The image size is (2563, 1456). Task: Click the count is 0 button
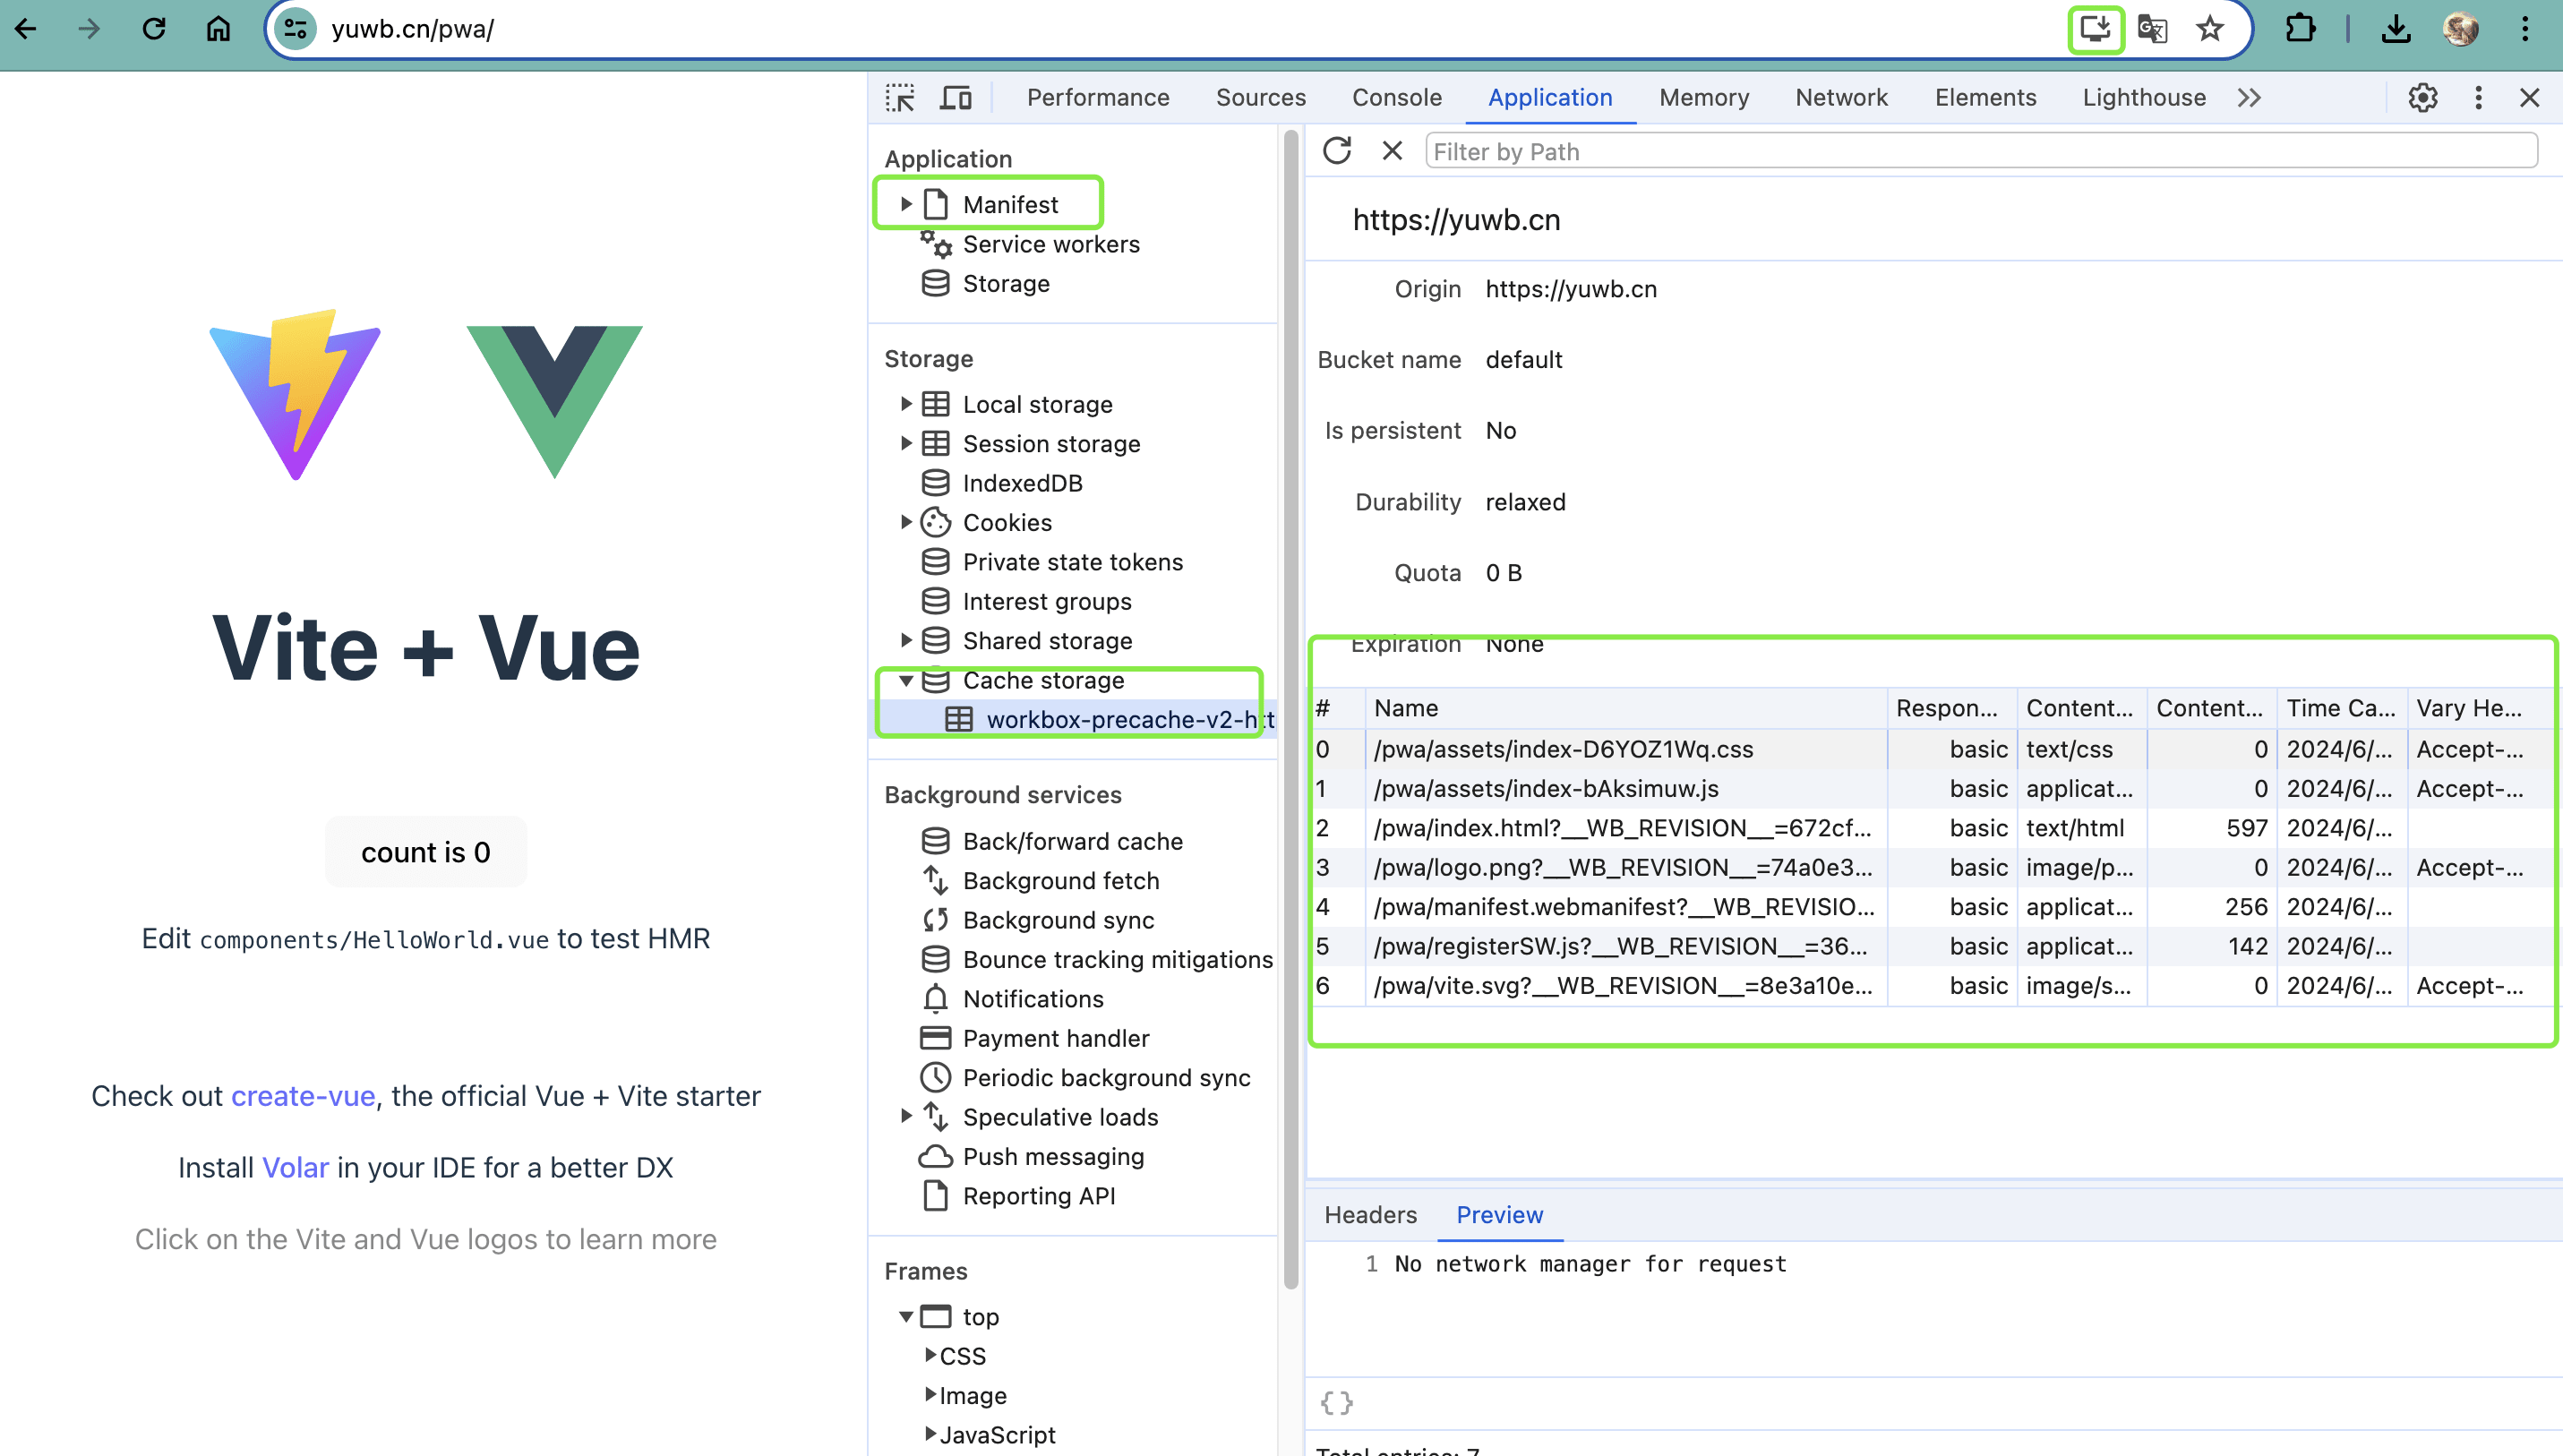(426, 852)
